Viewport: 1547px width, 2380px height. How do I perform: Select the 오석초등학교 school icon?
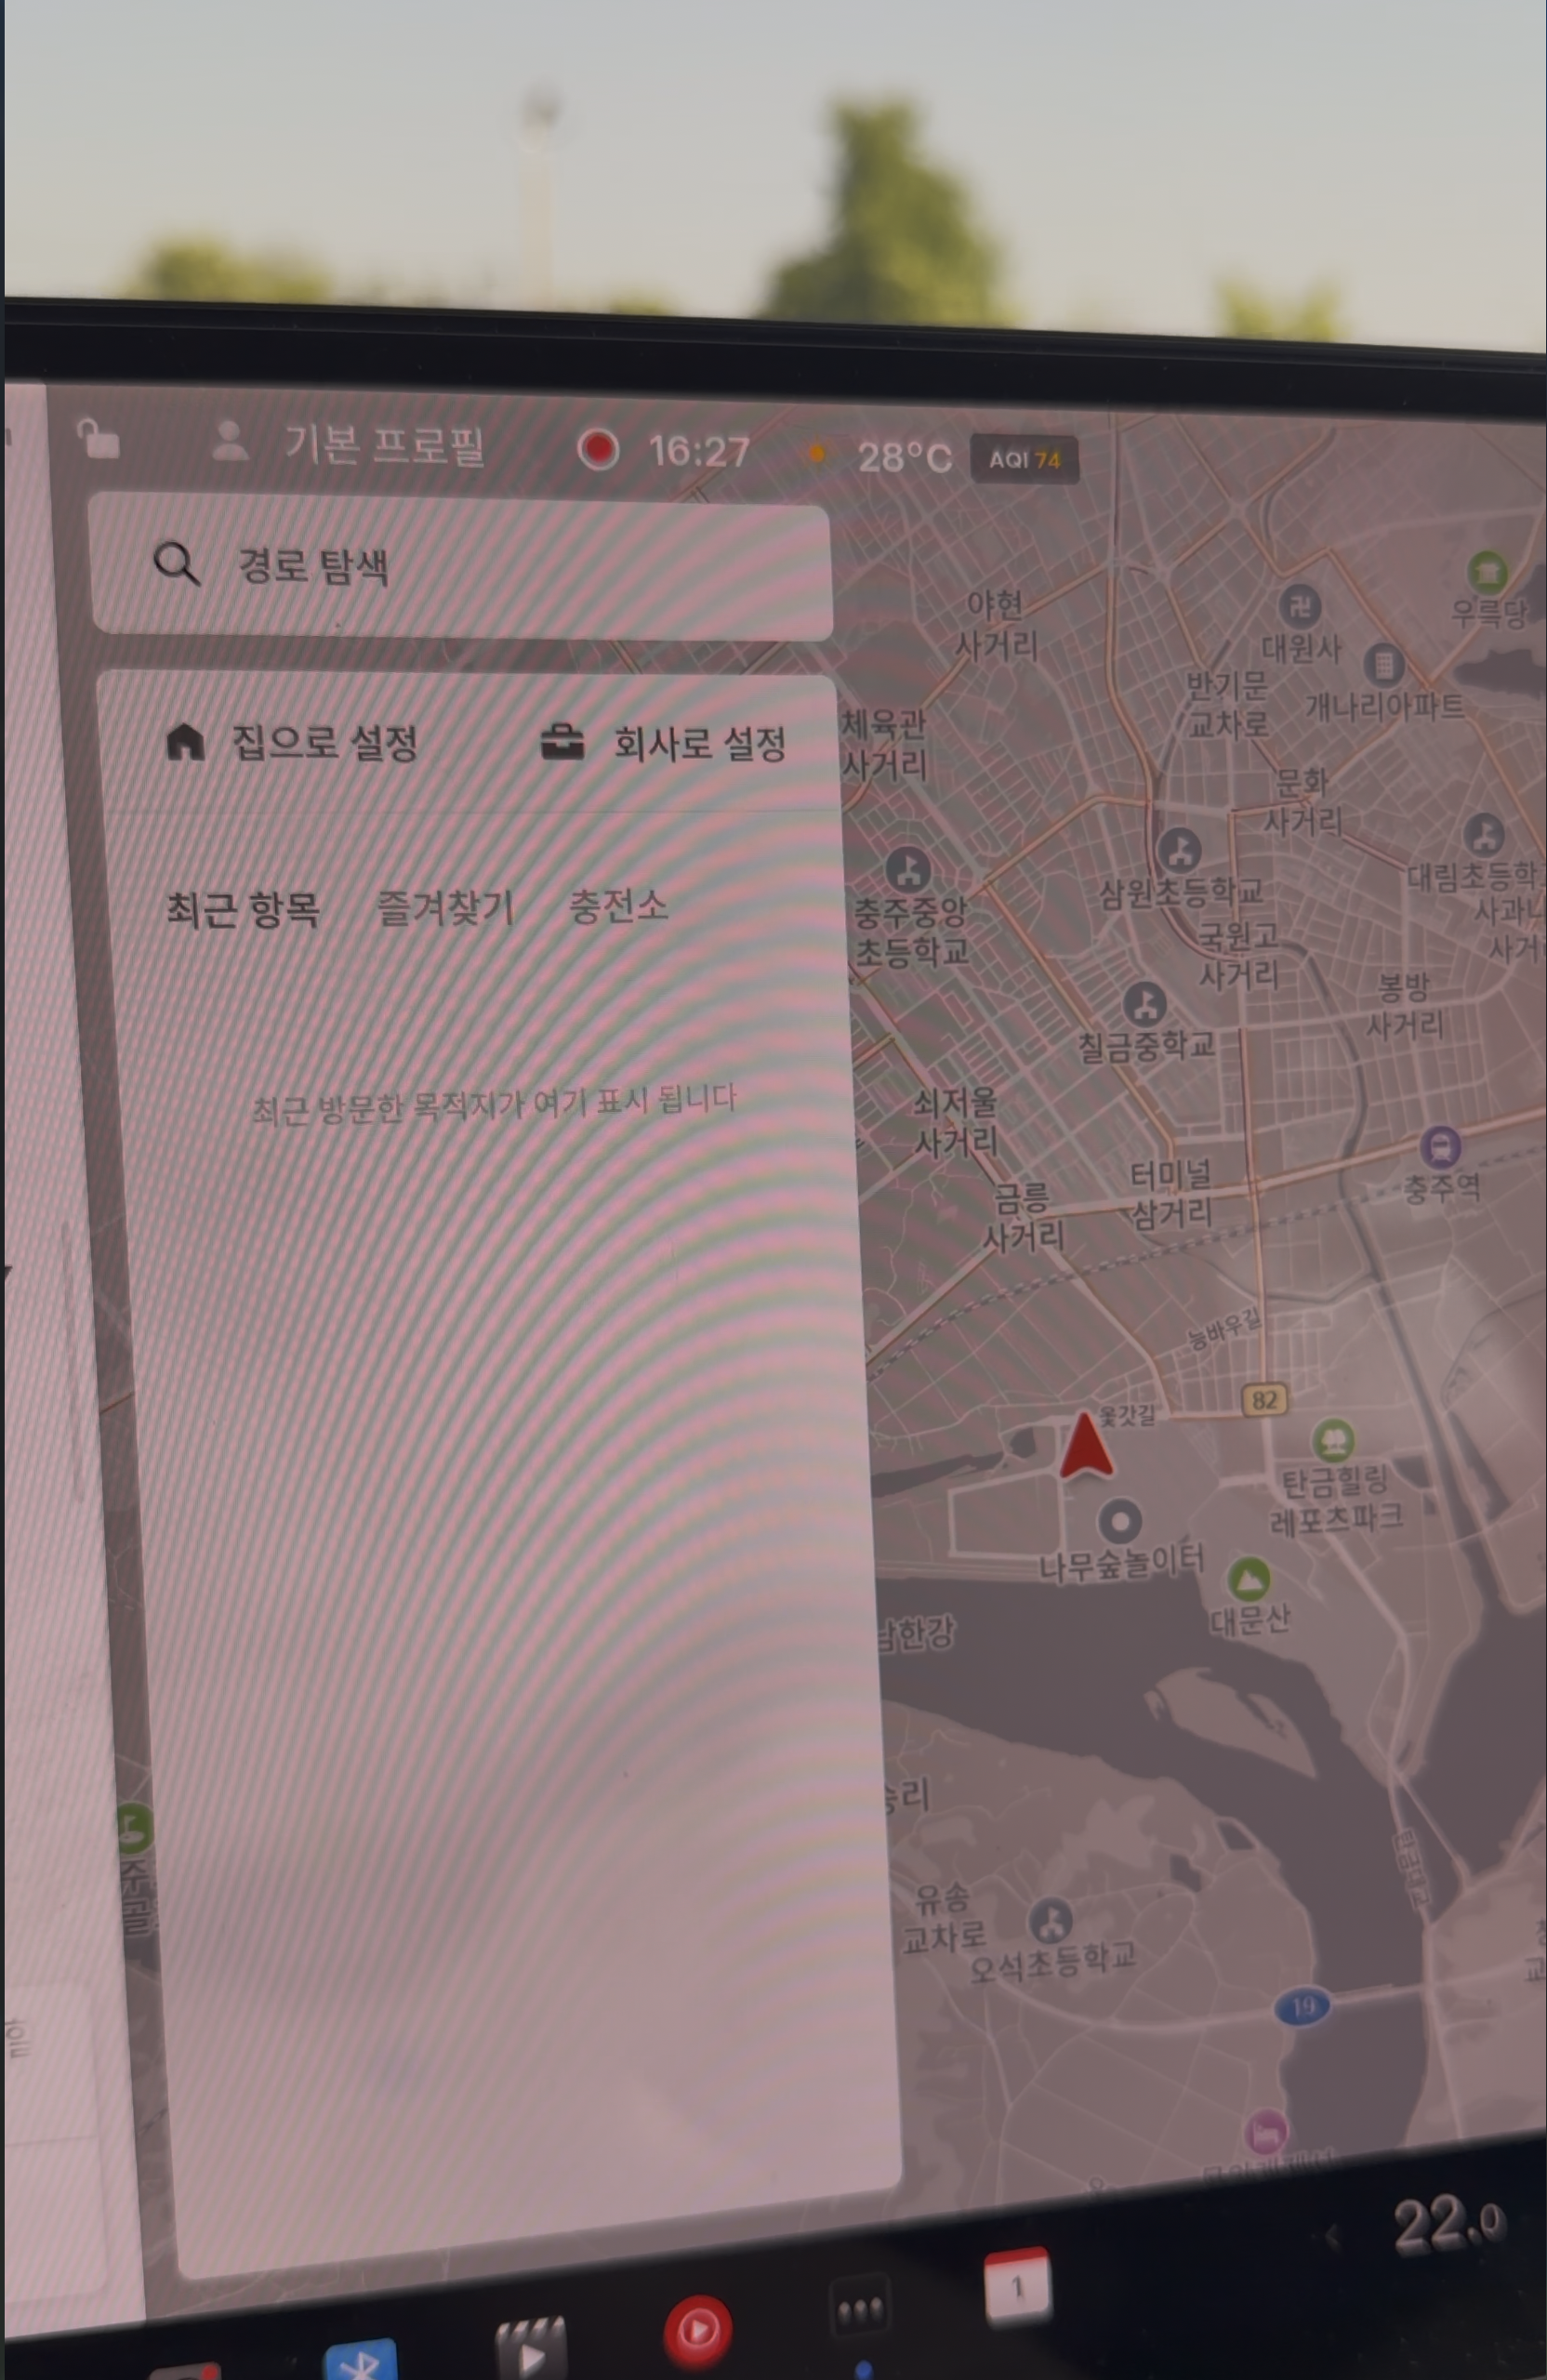[1050, 1921]
